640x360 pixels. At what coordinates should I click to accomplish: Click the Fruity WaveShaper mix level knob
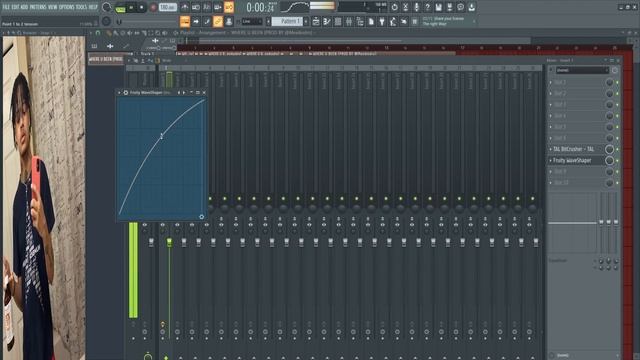point(609,160)
